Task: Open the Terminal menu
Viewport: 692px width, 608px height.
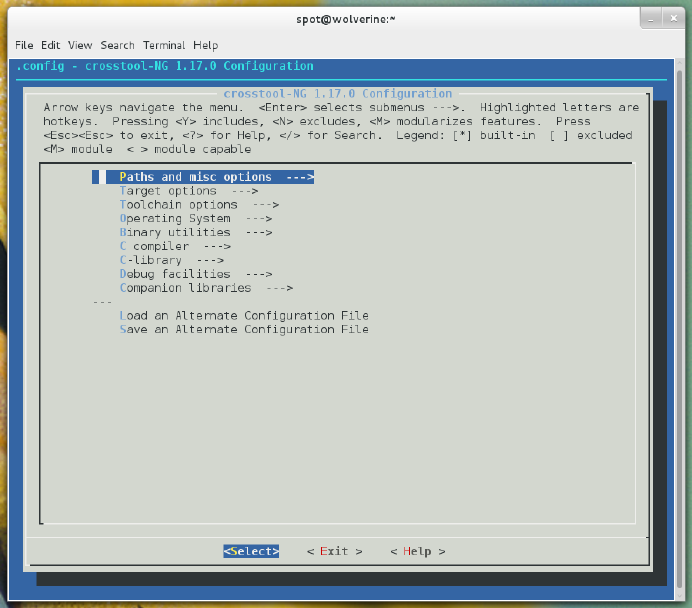Action: pyautogui.click(x=164, y=45)
